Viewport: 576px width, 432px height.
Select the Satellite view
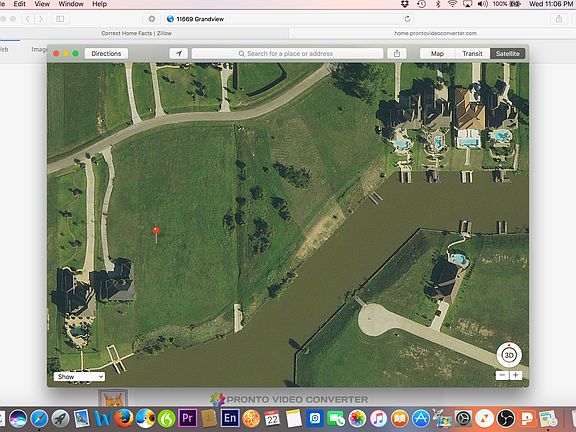[507, 54]
